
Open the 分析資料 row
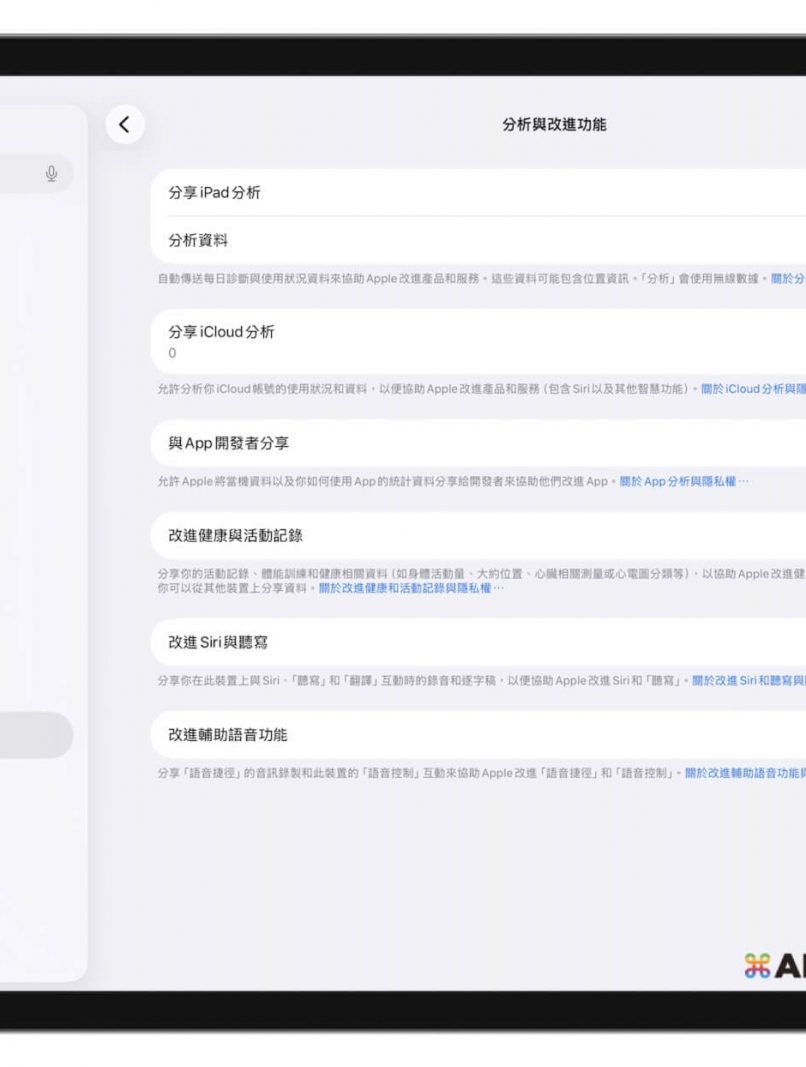[480, 241]
